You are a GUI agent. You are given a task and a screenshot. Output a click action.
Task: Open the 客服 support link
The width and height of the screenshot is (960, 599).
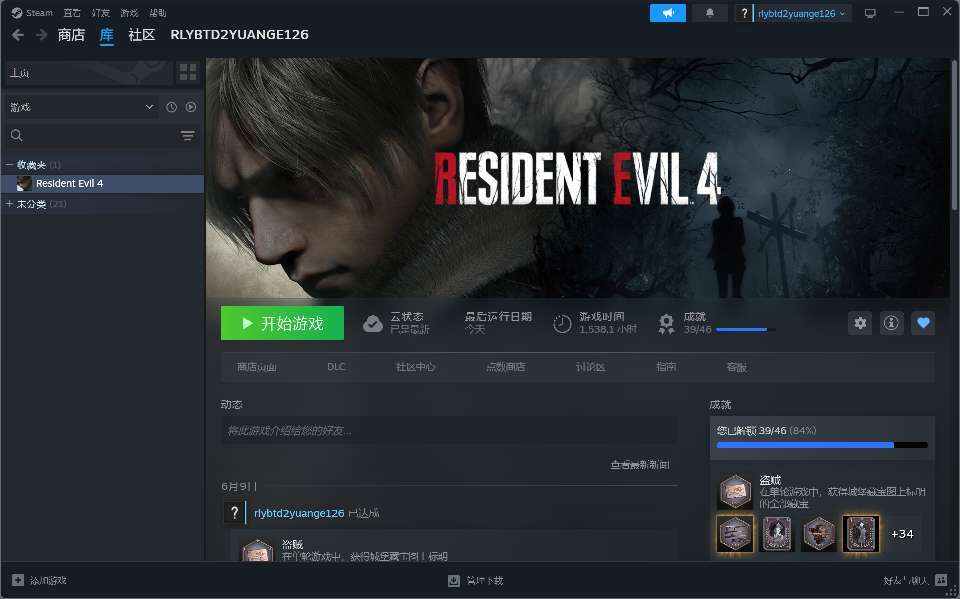[x=737, y=367]
